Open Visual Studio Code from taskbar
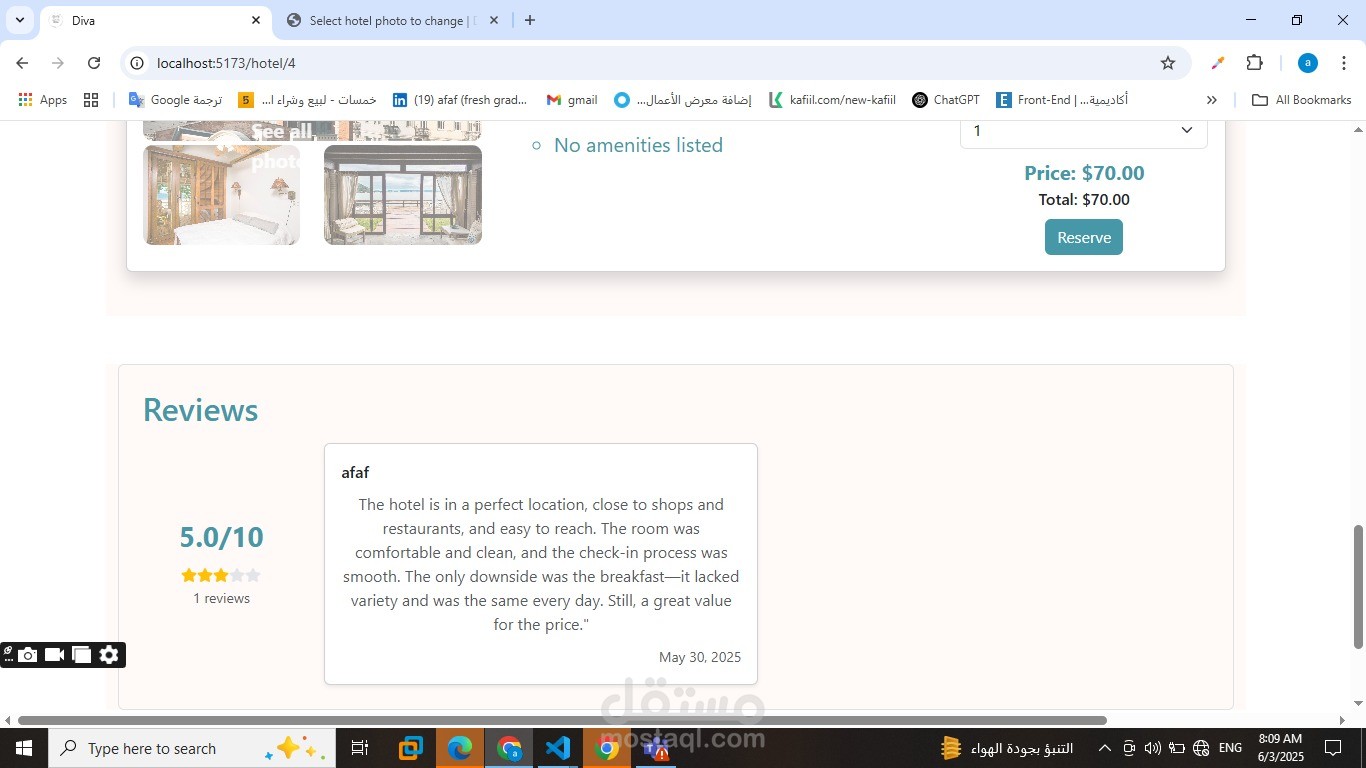Image resolution: width=1366 pixels, height=768 pixels. coord(558,748)
